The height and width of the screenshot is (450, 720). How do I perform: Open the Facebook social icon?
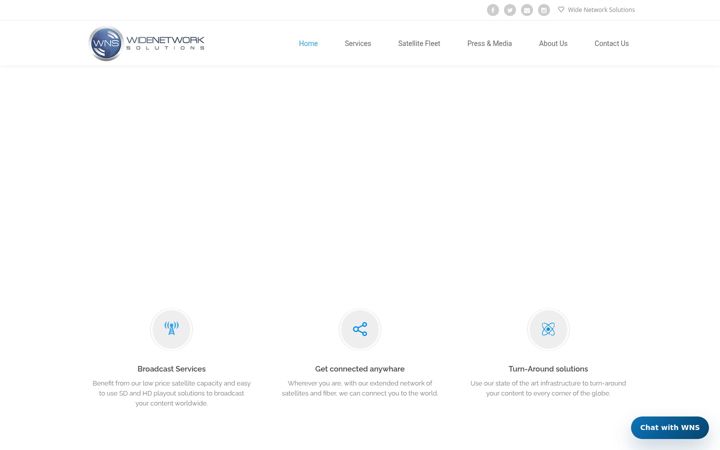493,10
